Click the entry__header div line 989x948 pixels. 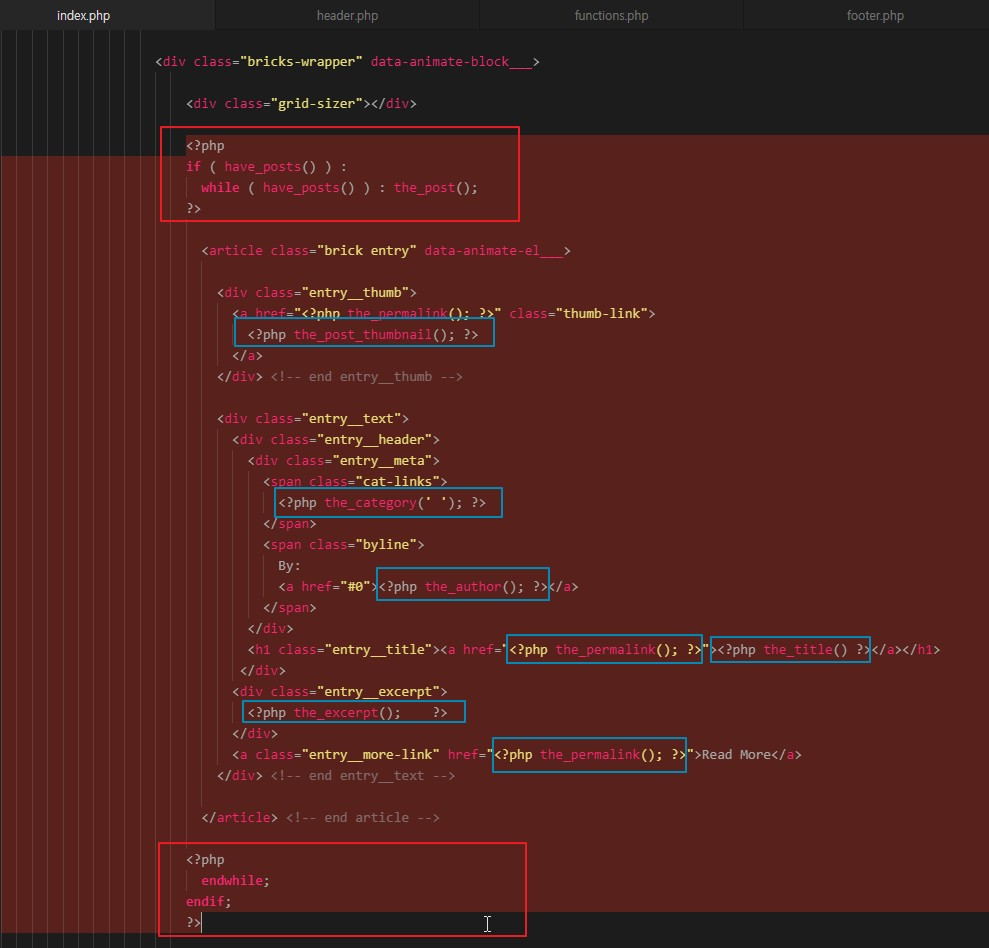click(x=336, y=440)
